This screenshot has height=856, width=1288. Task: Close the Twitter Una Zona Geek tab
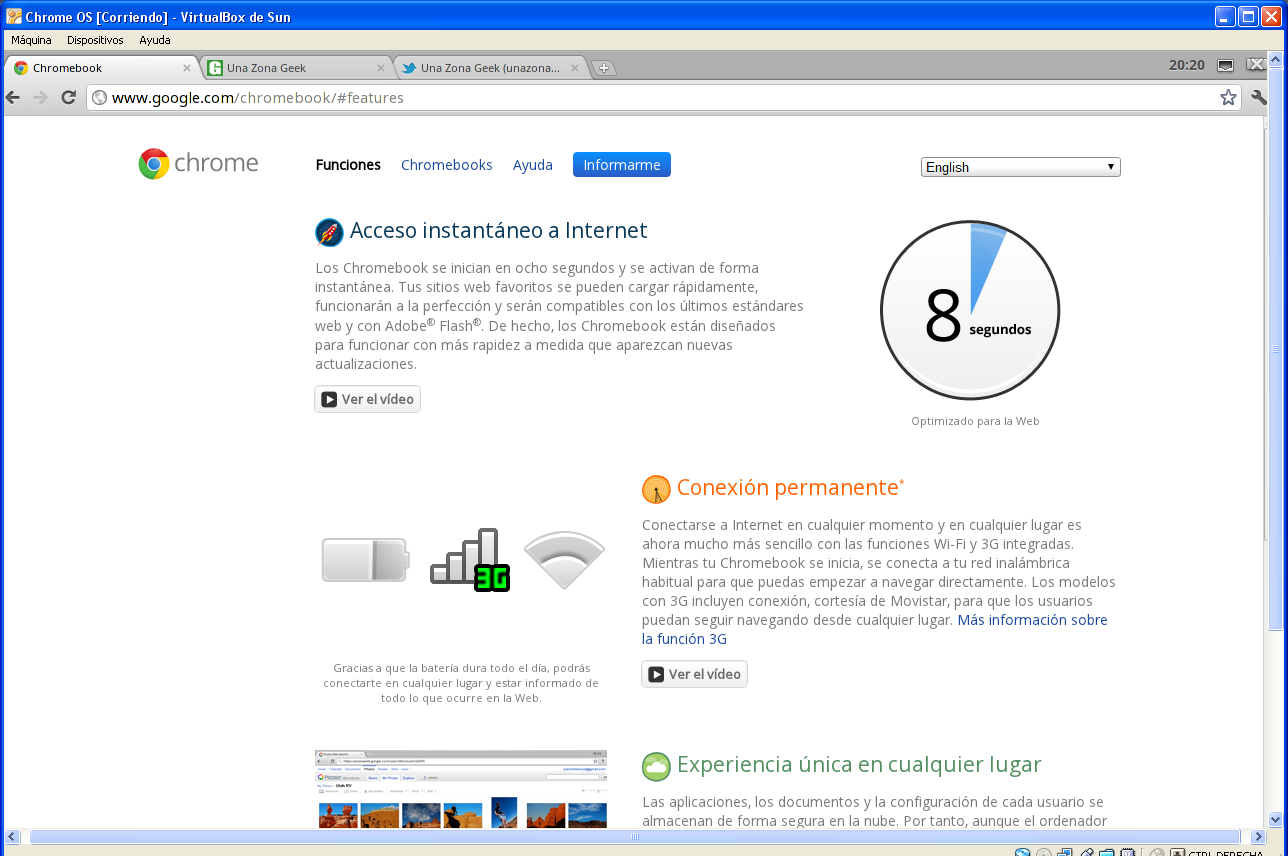point(574,68)
